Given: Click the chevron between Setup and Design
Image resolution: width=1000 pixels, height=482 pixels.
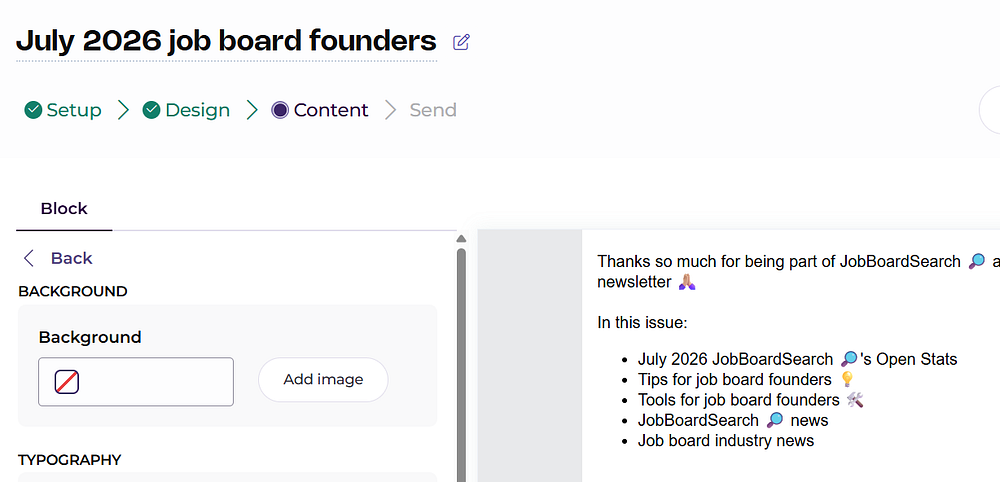Looking at the screenshot, I should coord(123,110).
